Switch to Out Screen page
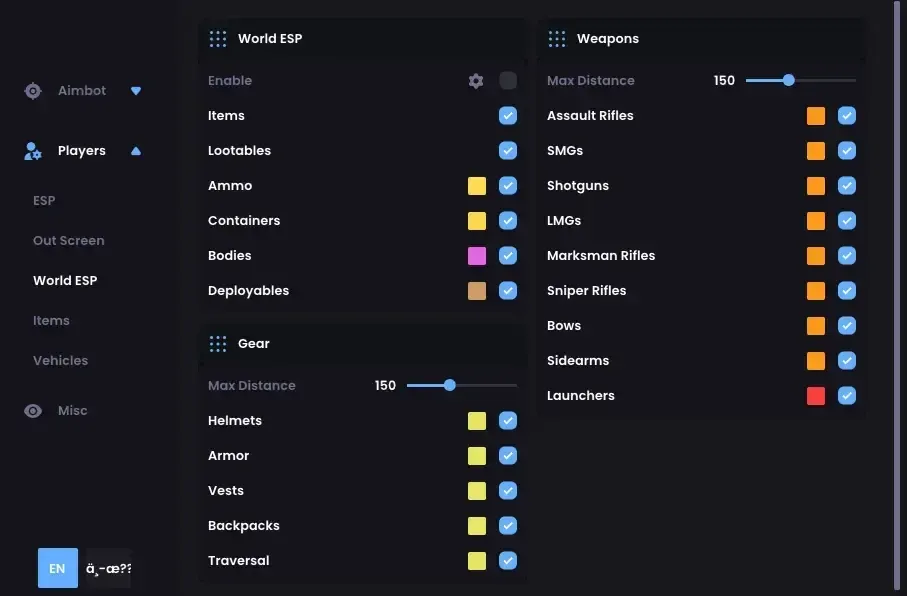The width and height of the screenshot is (907, 596). pyautogui.click(x=69, y=241)
